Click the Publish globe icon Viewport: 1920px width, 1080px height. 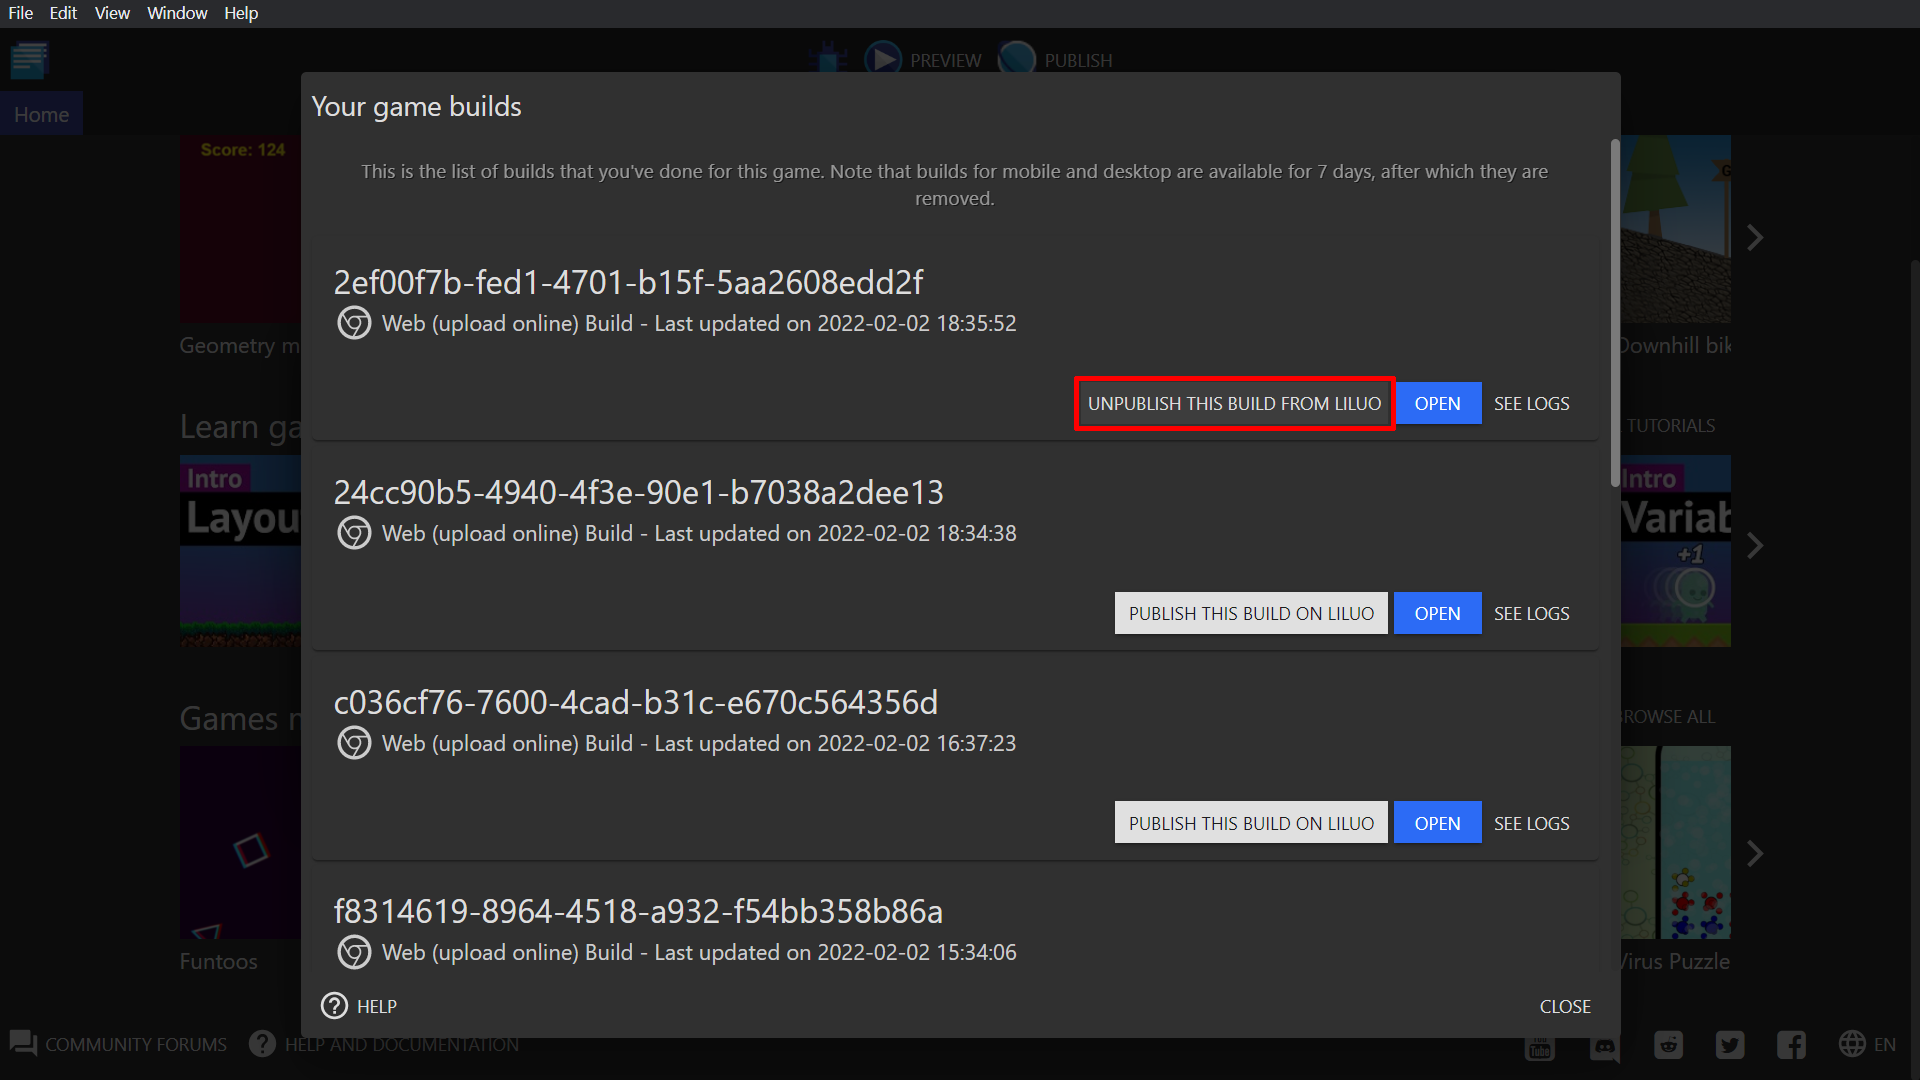(x=1017, y=59)
